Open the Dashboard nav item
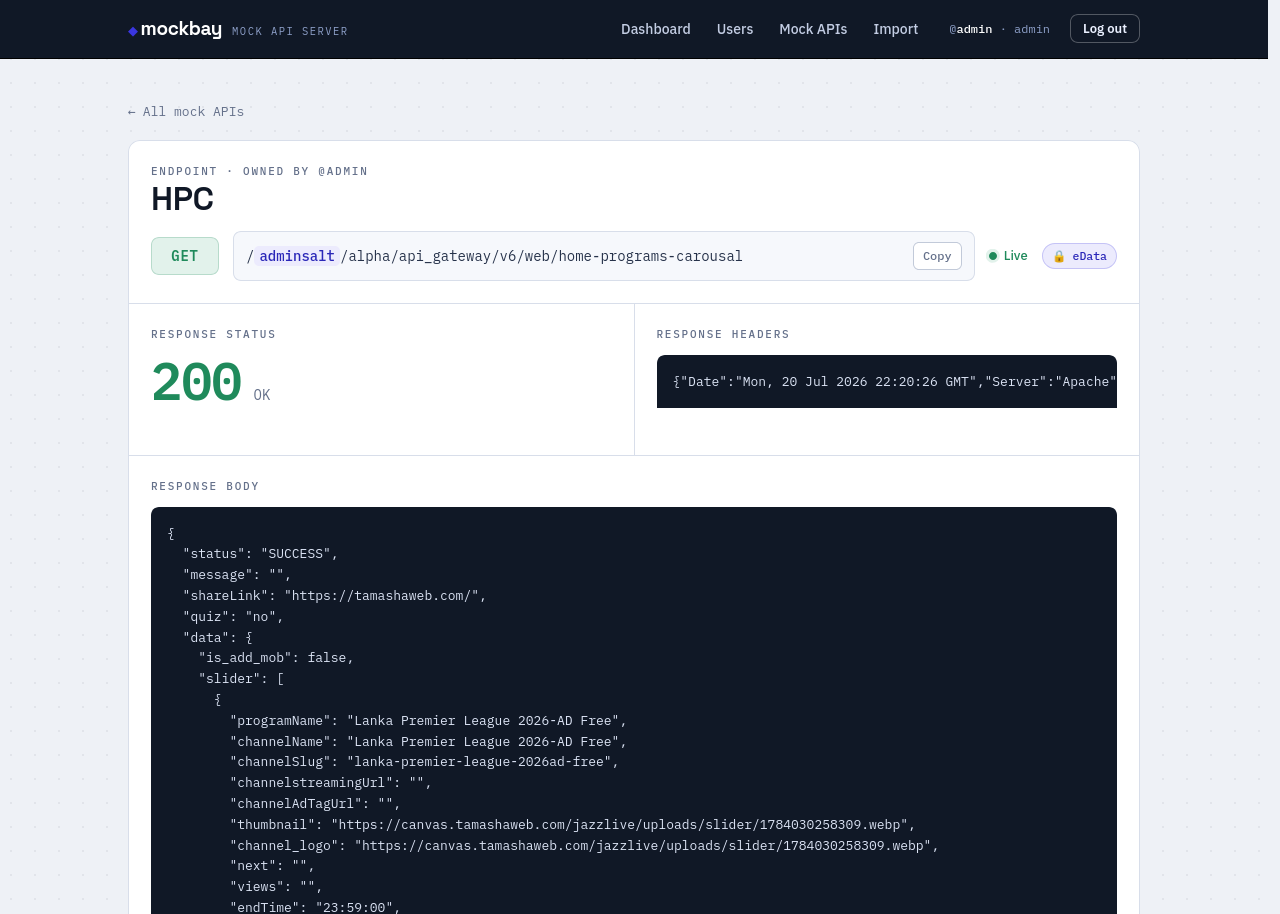The height and width of the screenshot is (914, 1280). (656, 29)
